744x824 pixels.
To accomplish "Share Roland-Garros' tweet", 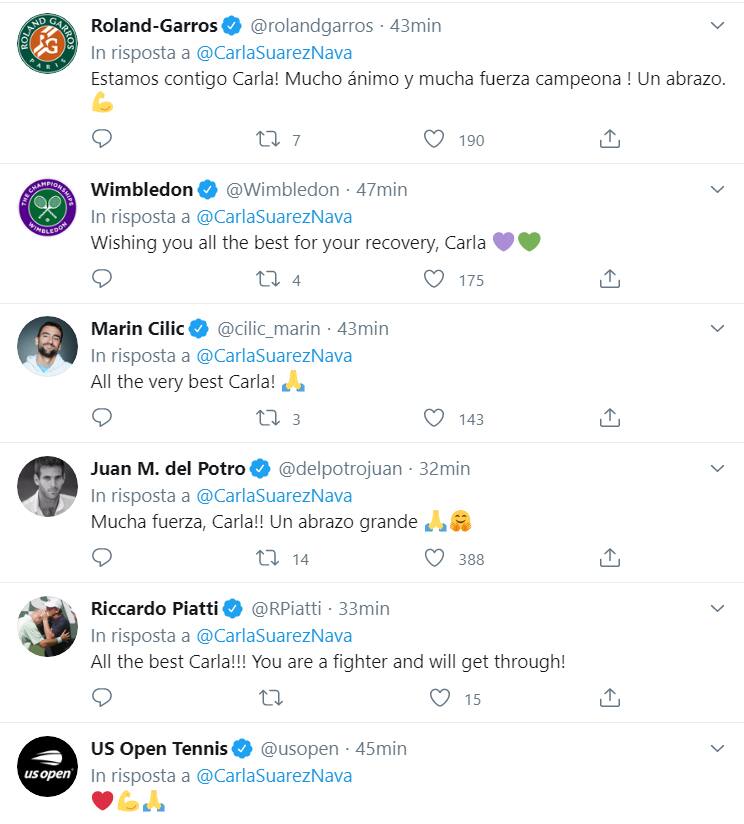I will click(x=610, y=140).
